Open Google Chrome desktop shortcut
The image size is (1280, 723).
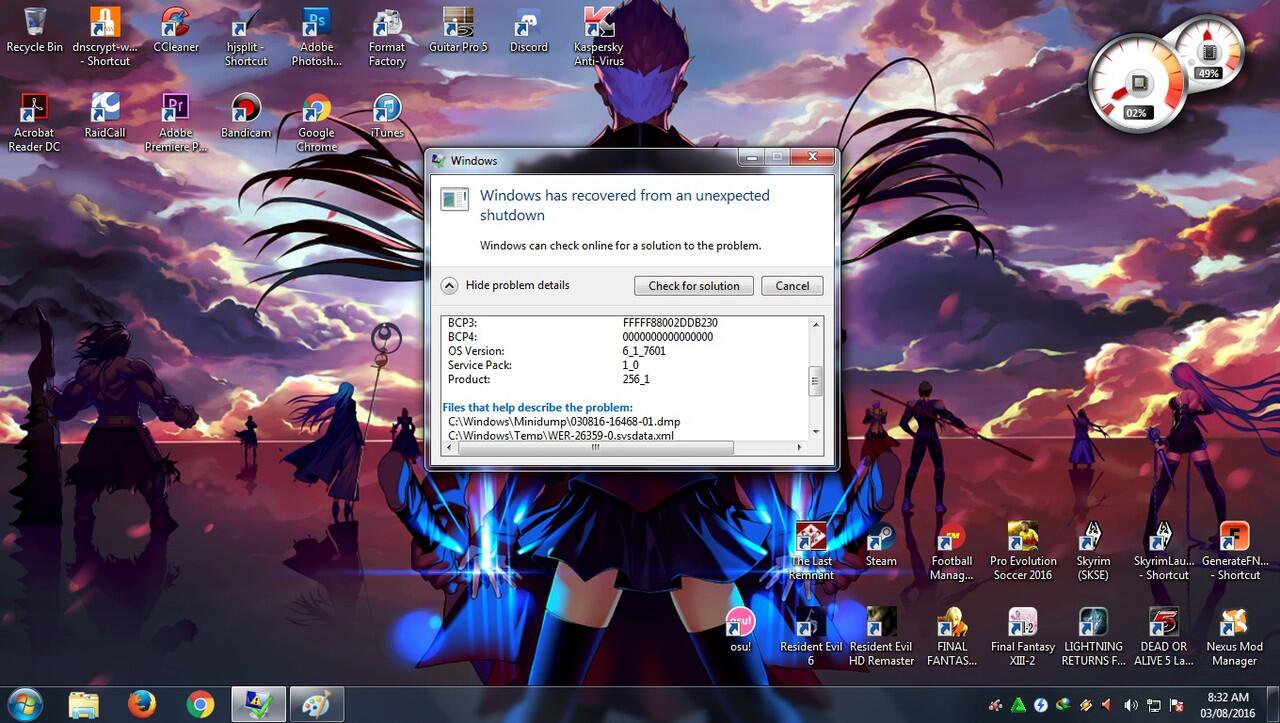click(x=316, y=123)
